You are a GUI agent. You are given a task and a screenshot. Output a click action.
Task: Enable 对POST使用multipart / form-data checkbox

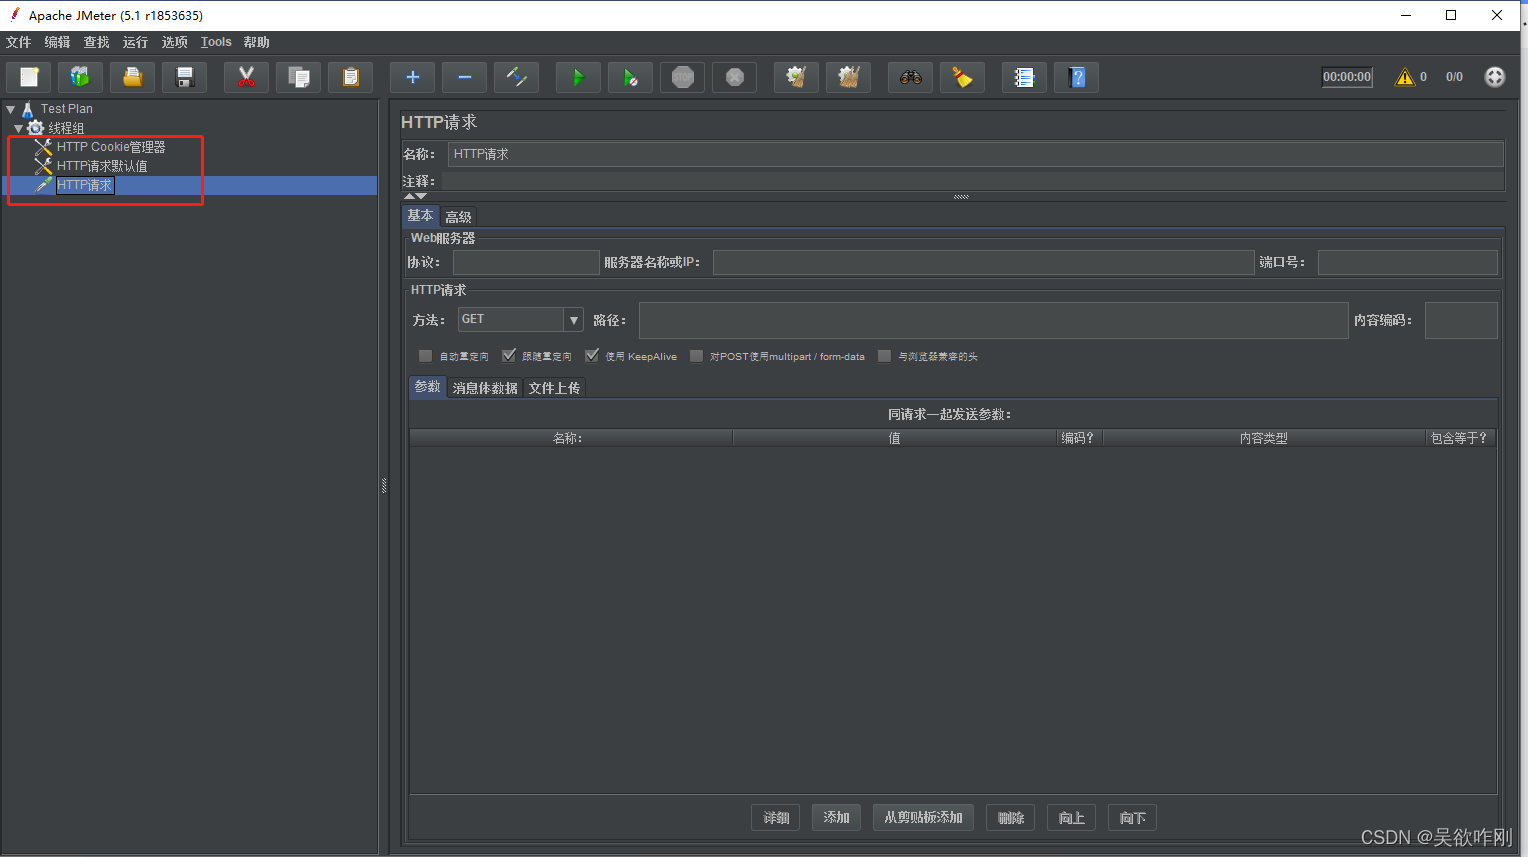pos(696,356)
